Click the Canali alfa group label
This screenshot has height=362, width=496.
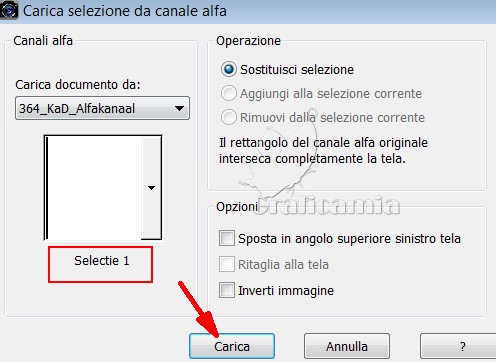[43, 41]
